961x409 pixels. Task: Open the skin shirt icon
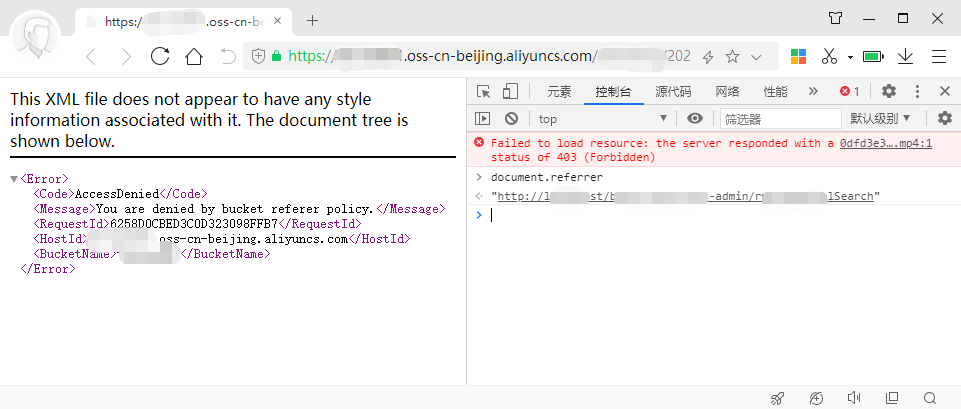(835, 18)
